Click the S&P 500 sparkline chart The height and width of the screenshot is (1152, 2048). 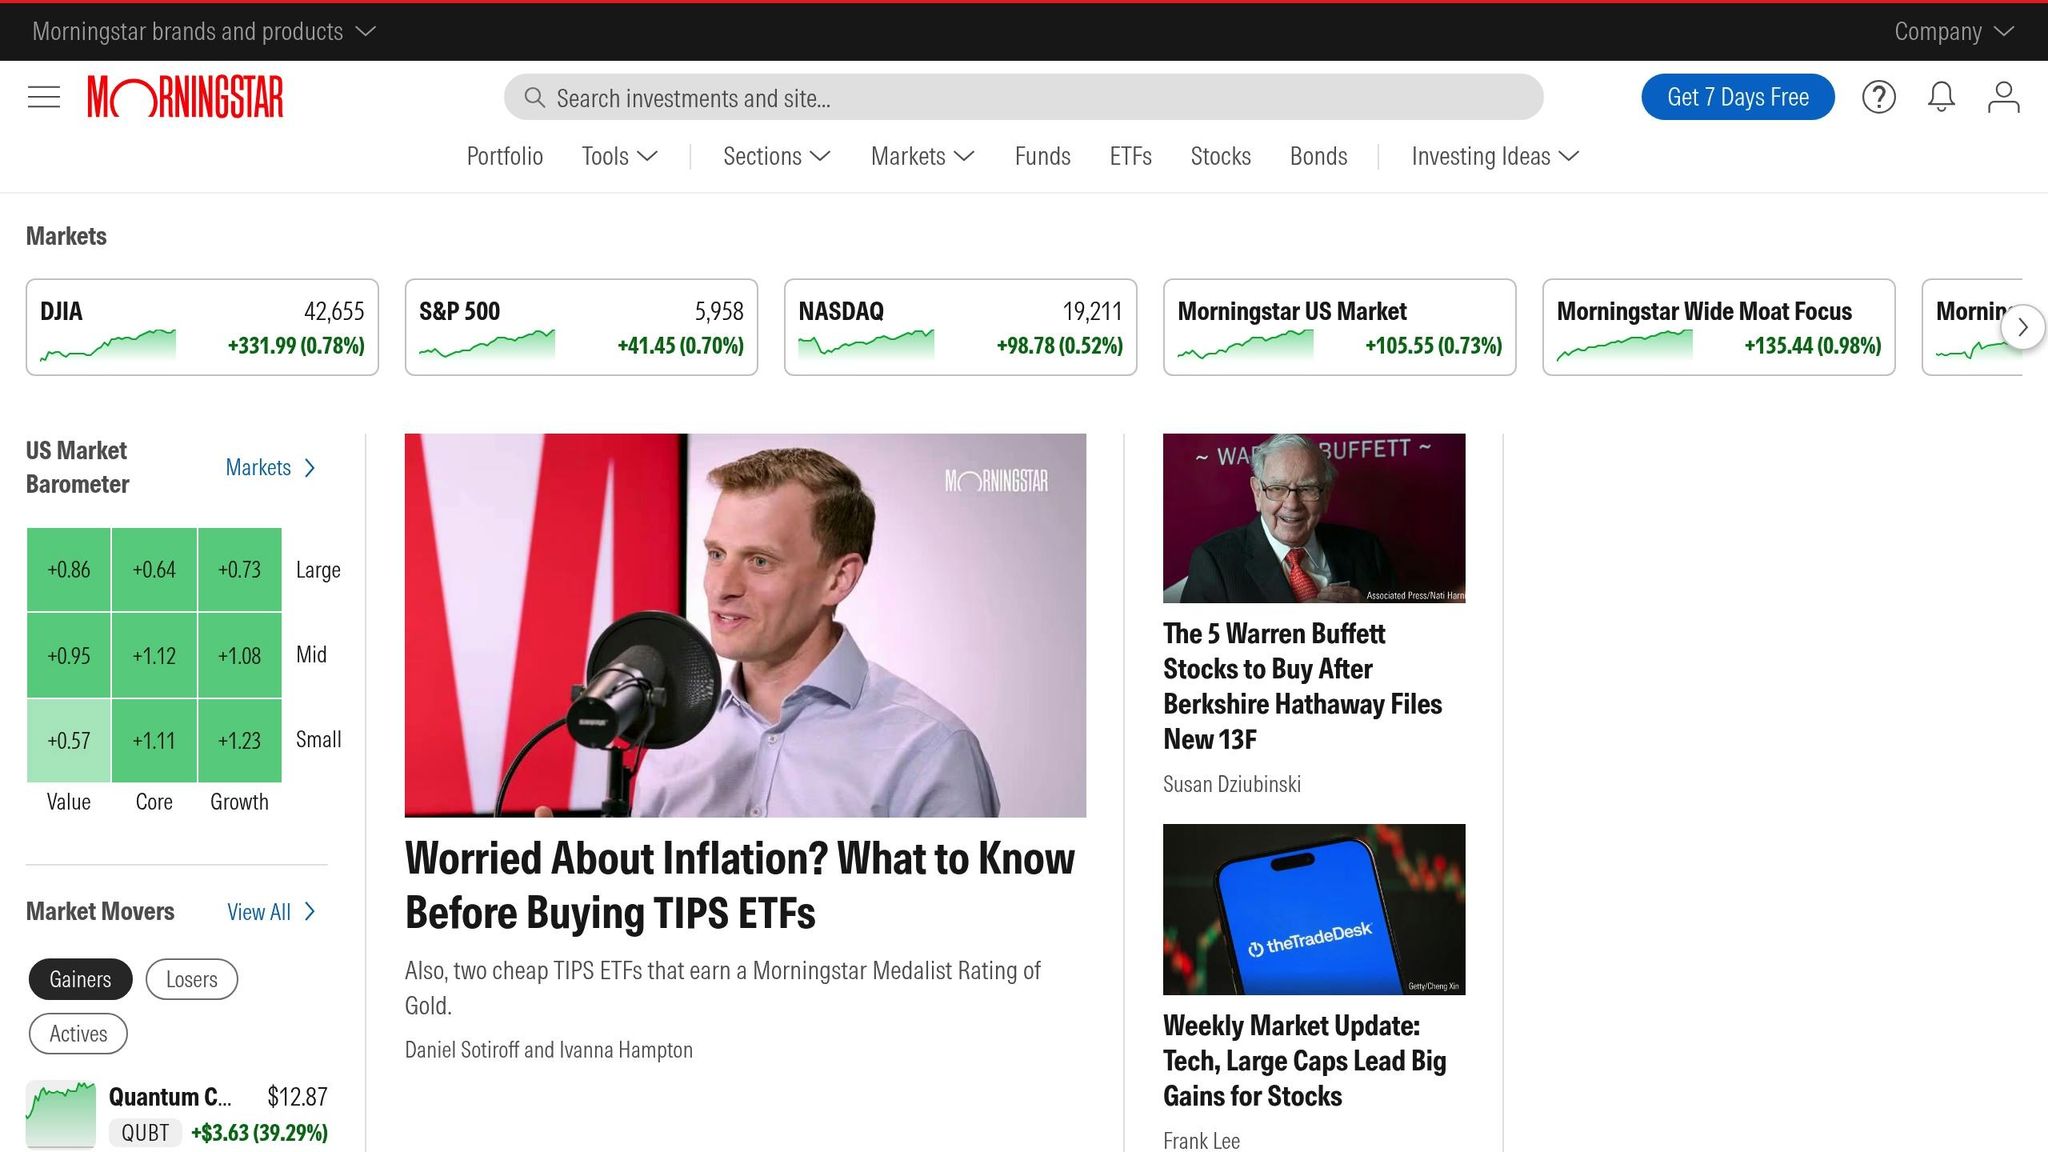(x=487, y=344)
